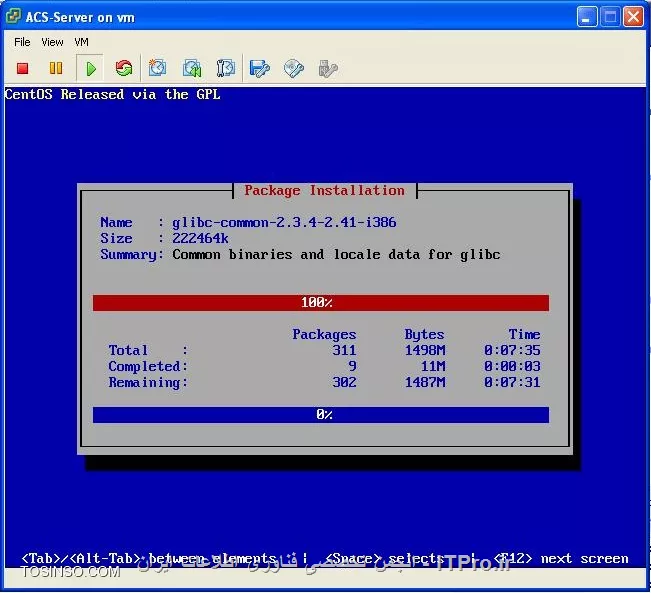Take a snapshot with the clock-plus icon
Image resolution: width=651 pixels, height=593 pixels.
(157, 68)
